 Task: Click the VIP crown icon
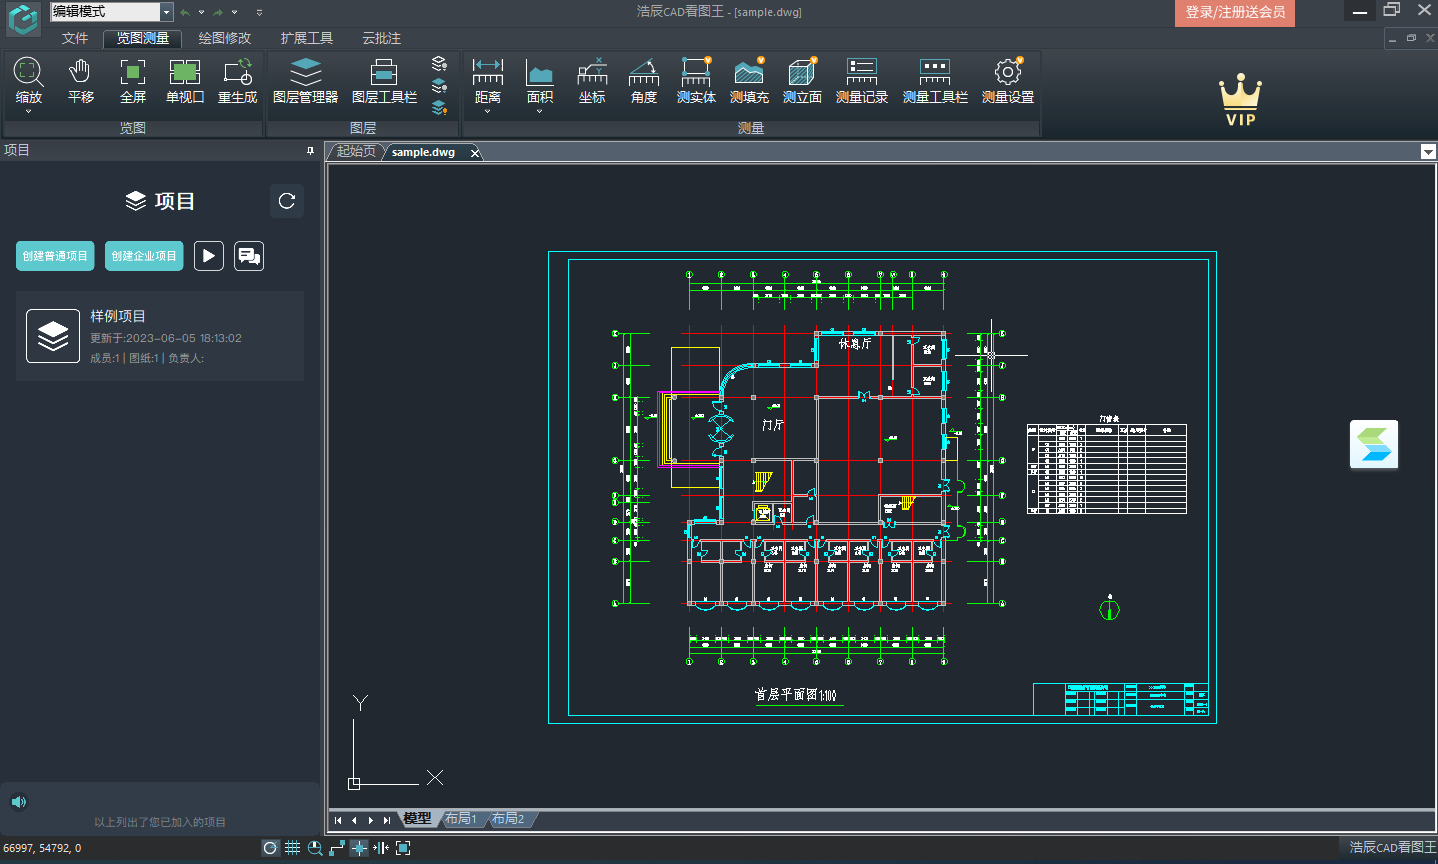pos(1240,99)
